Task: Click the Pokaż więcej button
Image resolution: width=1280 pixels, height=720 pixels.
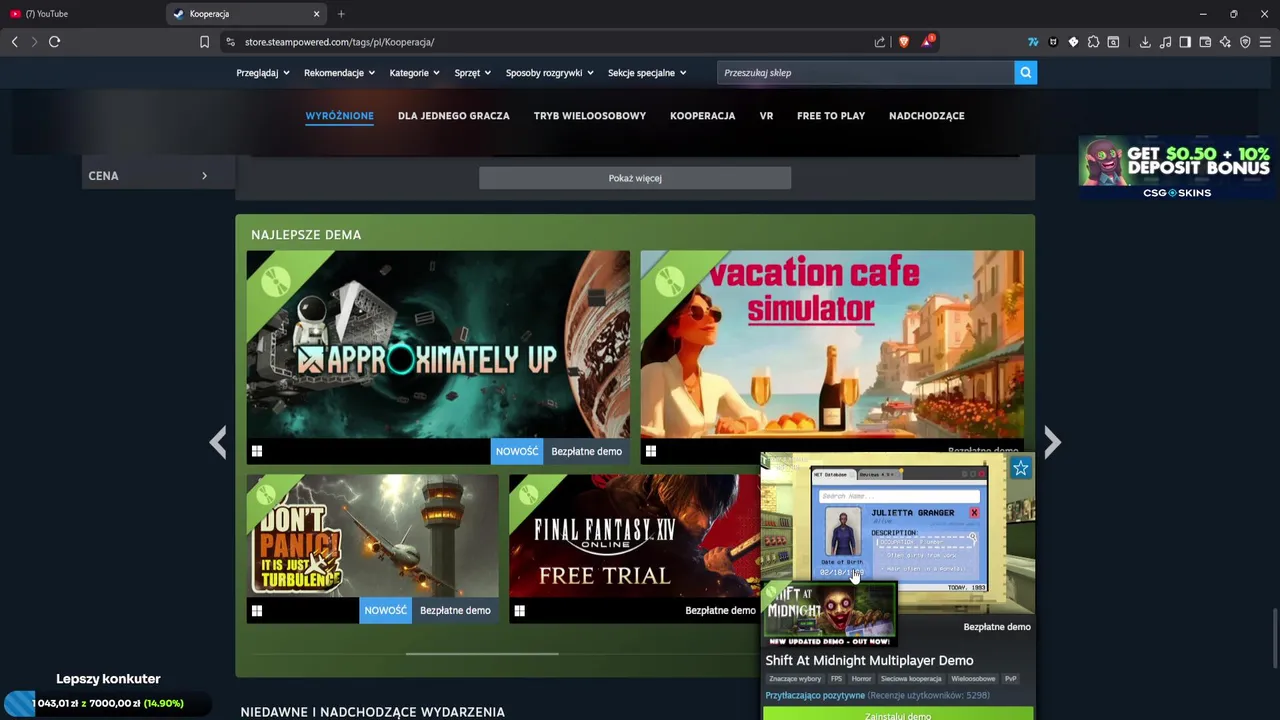Action: pyautogui.click(x=635, y=178)
